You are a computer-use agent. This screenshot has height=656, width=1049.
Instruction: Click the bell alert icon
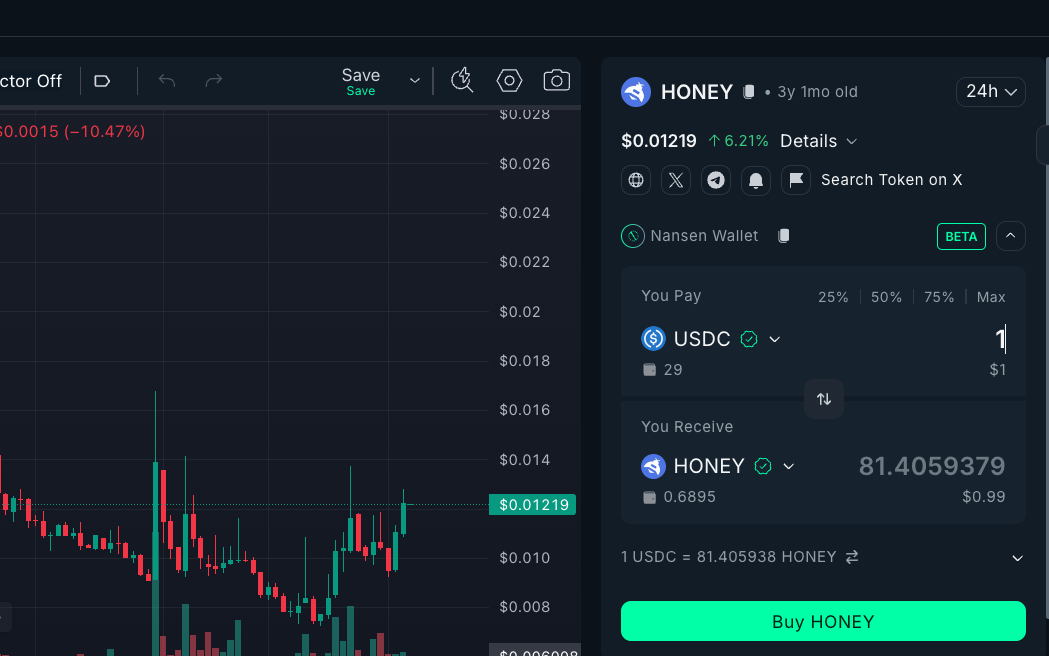pyautogui.click(x=756, y=180)
